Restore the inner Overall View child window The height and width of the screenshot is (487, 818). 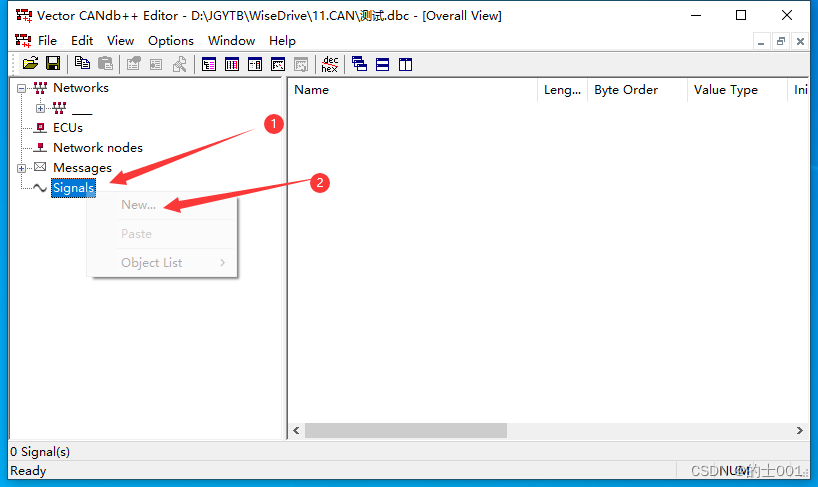pyautogui.click(x=781, y=41)
